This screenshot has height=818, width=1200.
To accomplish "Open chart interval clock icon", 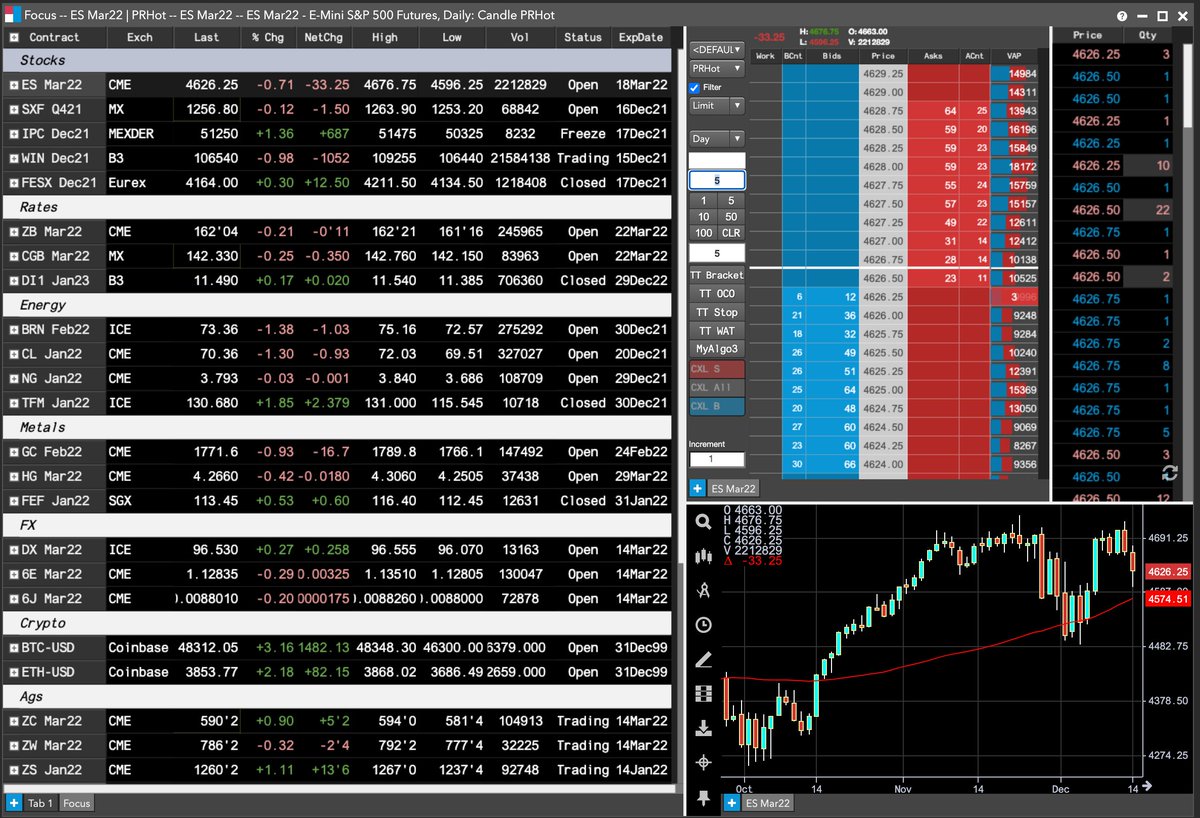I will 703,625.
